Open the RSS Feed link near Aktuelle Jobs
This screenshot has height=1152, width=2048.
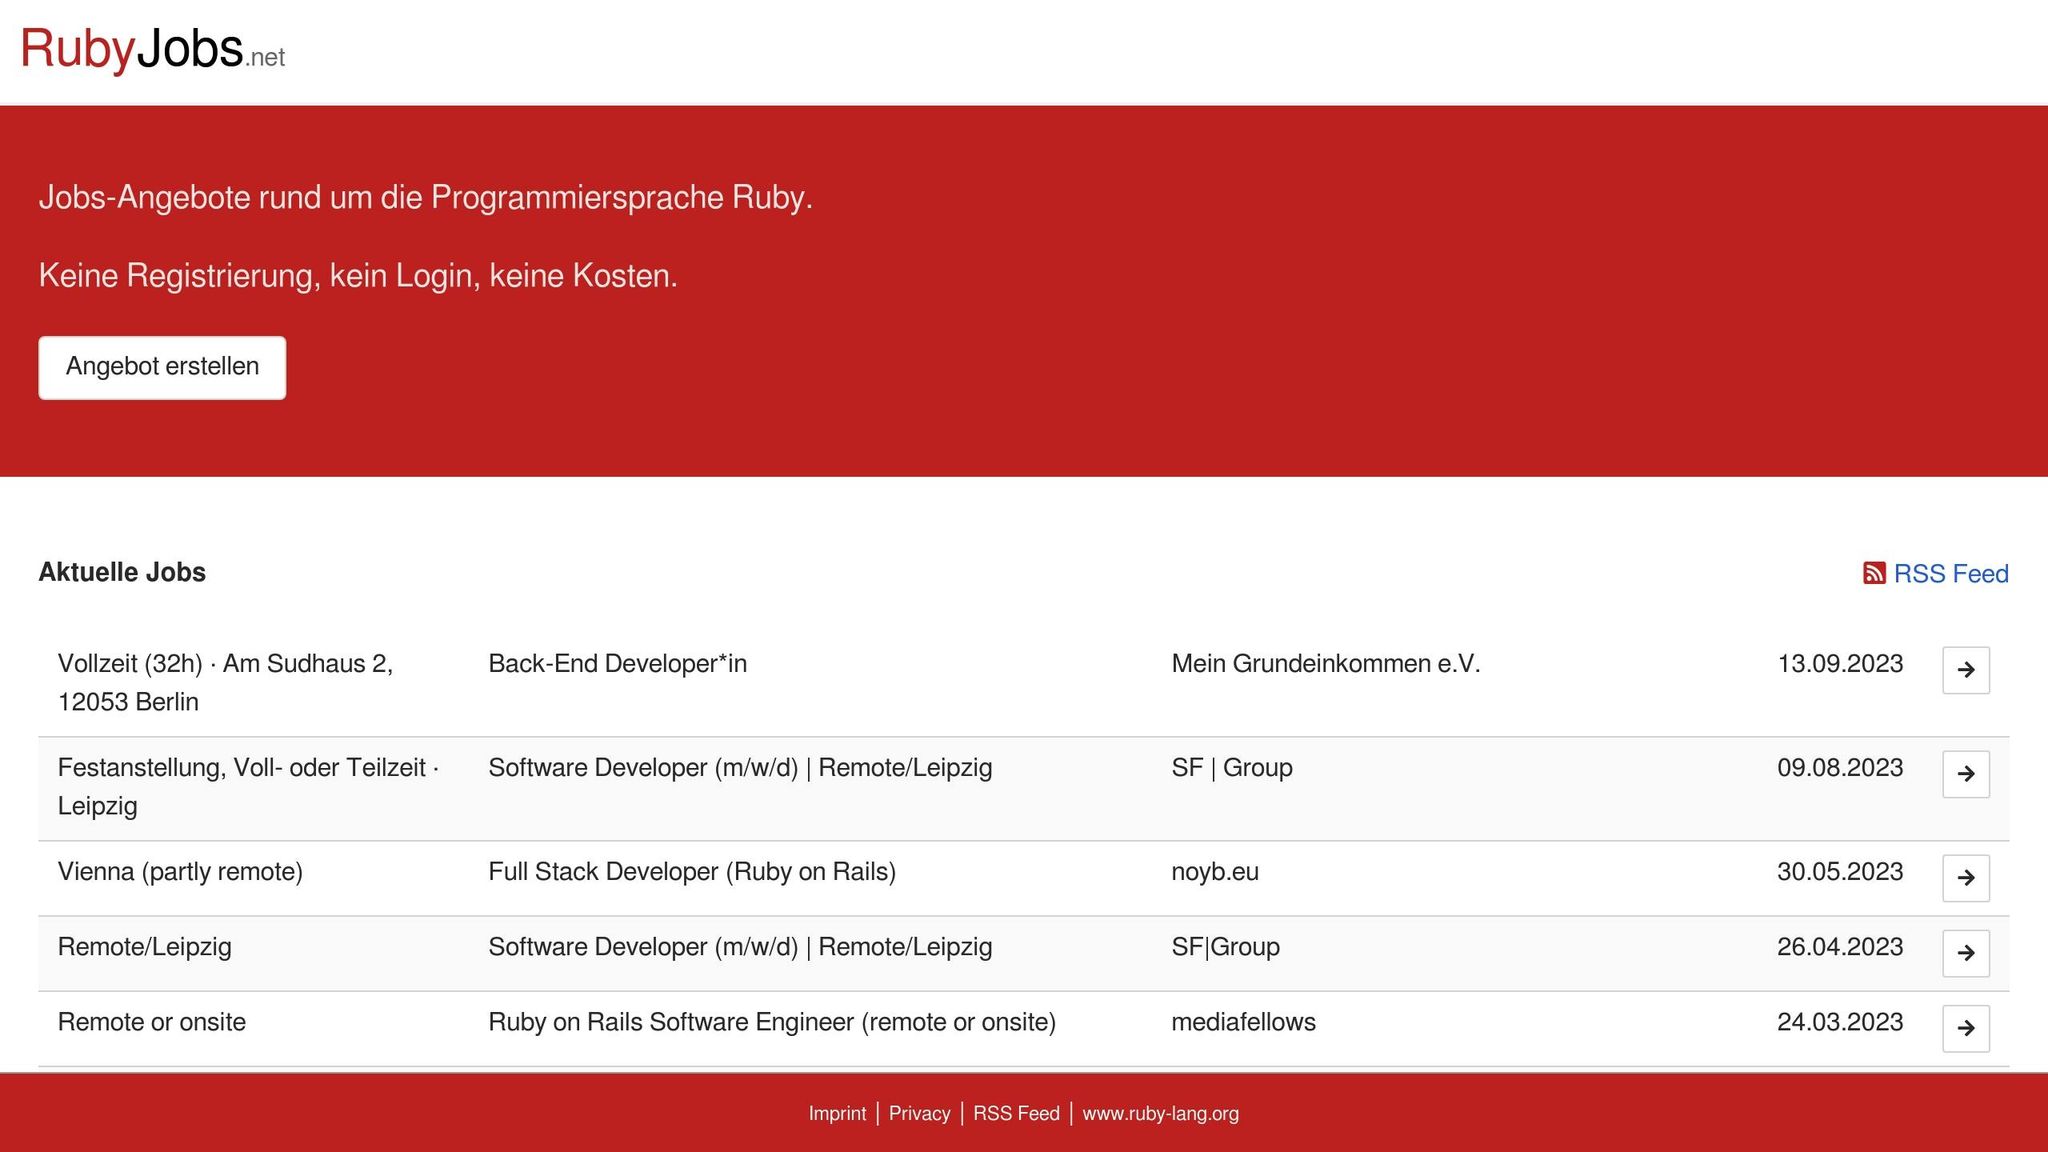tap(1951, 573)
